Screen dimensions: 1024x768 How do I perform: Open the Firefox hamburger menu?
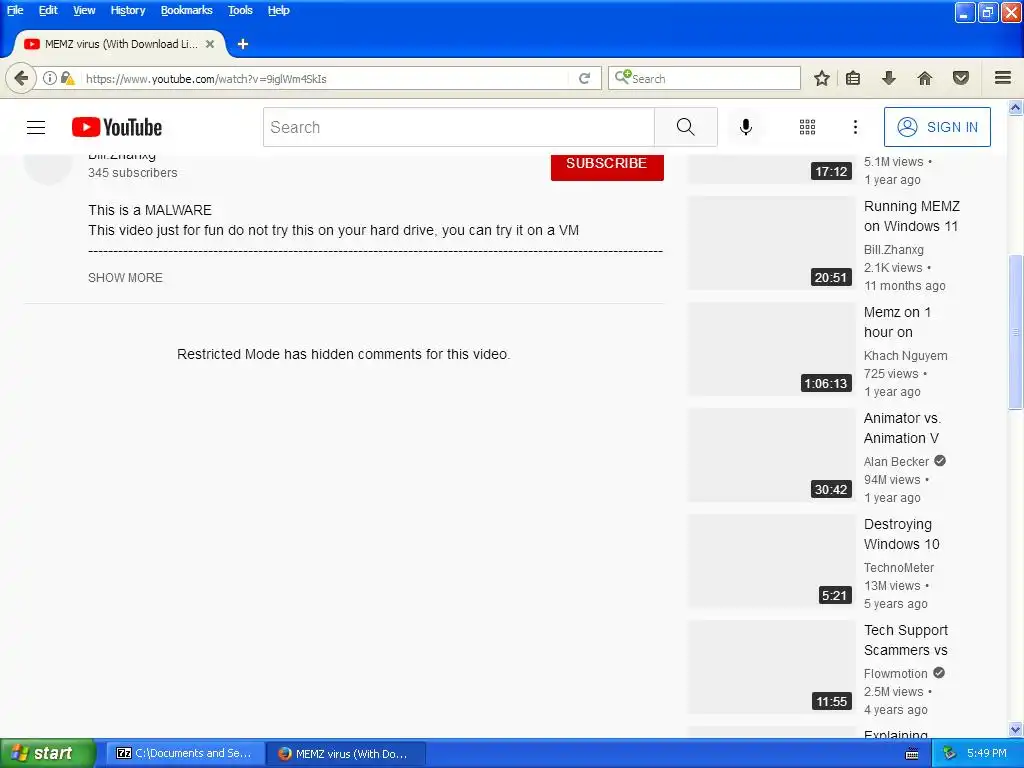pyautogui.click(x=1003, y=78)
